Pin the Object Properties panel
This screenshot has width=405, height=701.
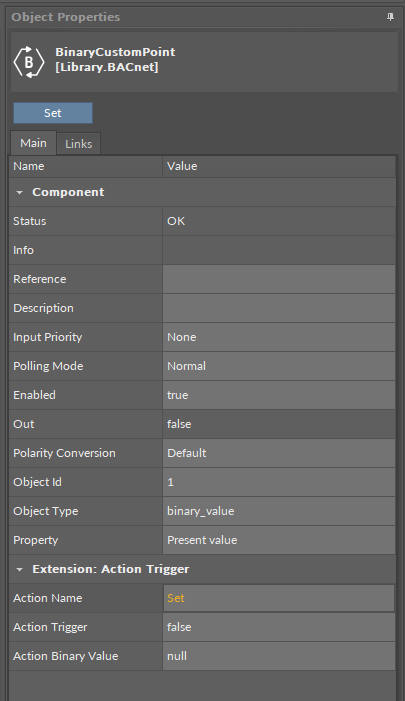point(390,17)
